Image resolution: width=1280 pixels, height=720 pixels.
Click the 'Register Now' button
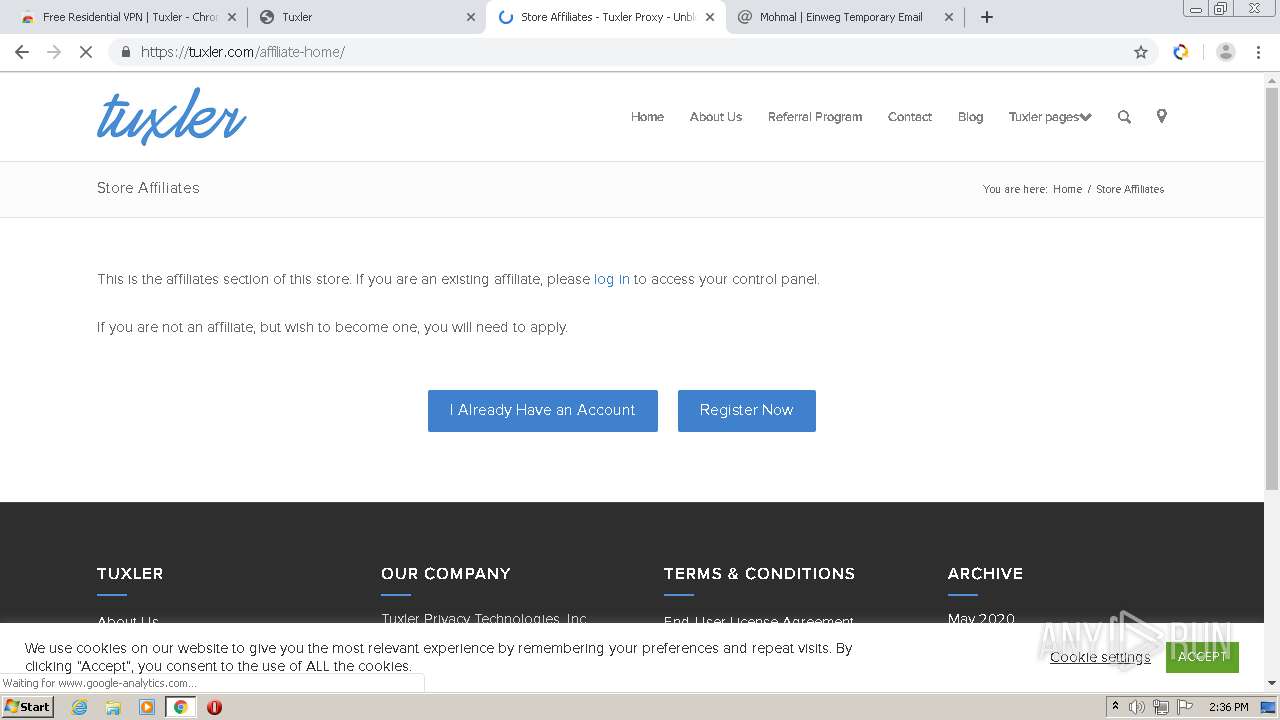(747, 411)
